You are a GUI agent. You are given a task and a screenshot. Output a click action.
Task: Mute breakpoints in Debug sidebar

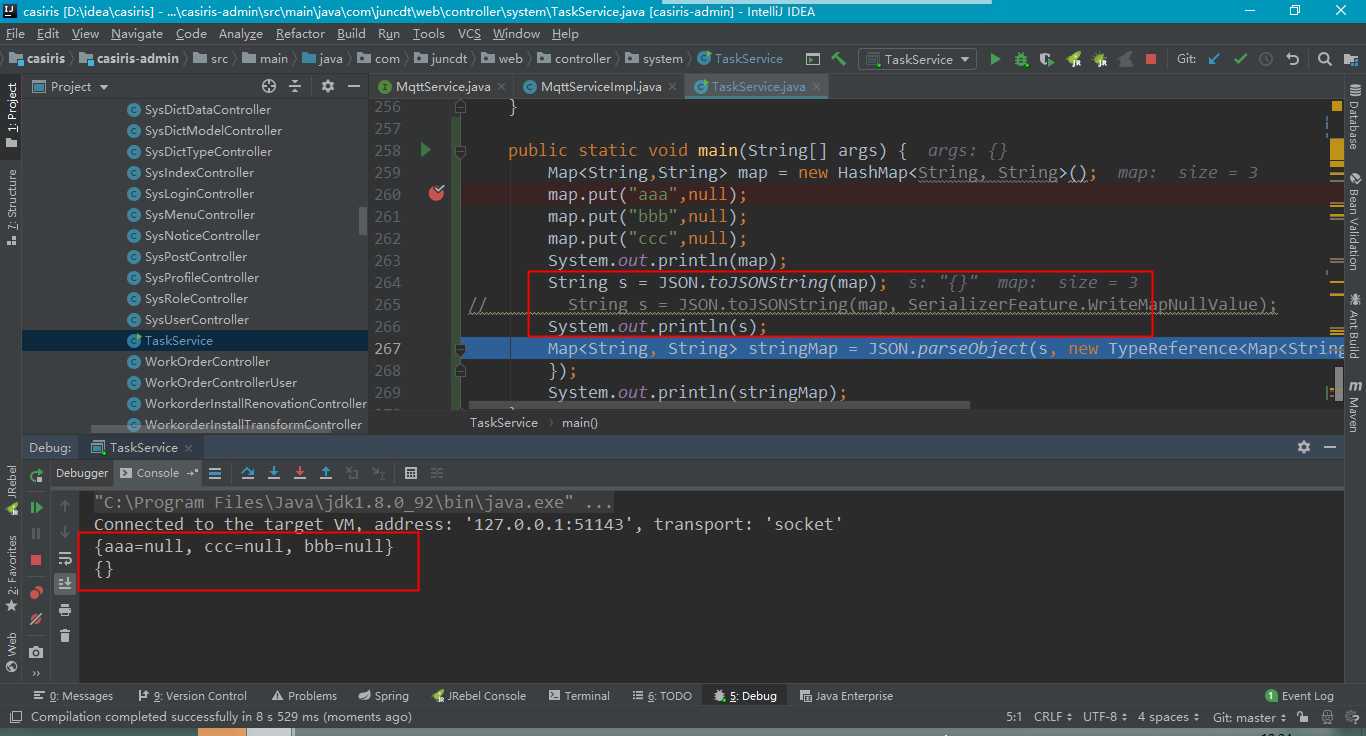click(x=36, y=619)
